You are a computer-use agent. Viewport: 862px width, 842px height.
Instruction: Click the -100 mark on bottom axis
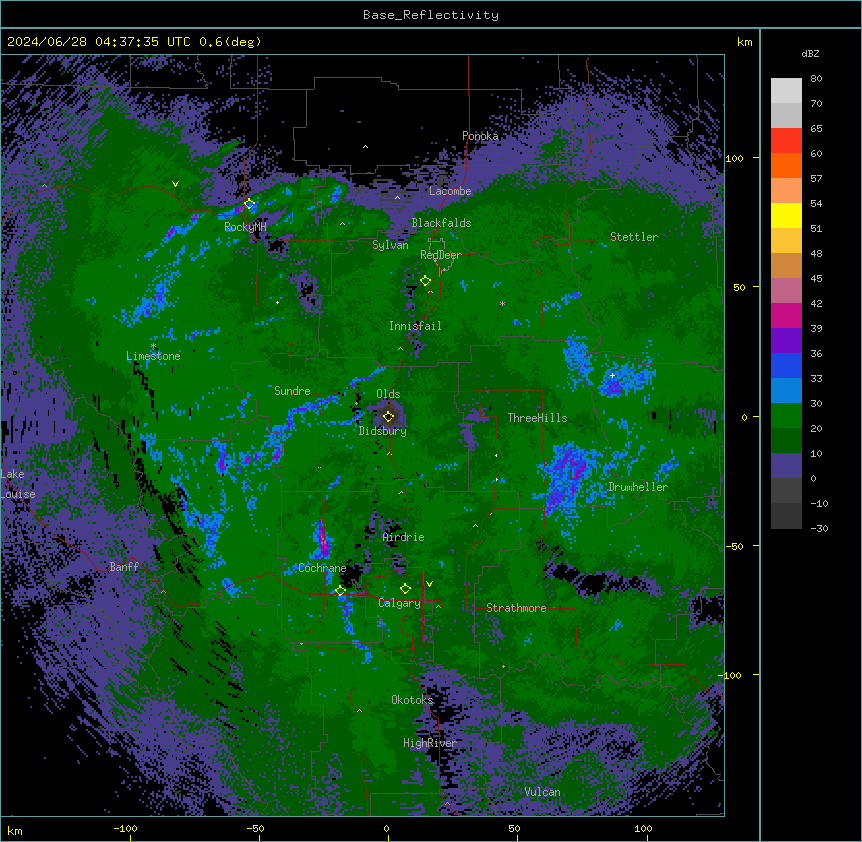coord(125,828)
